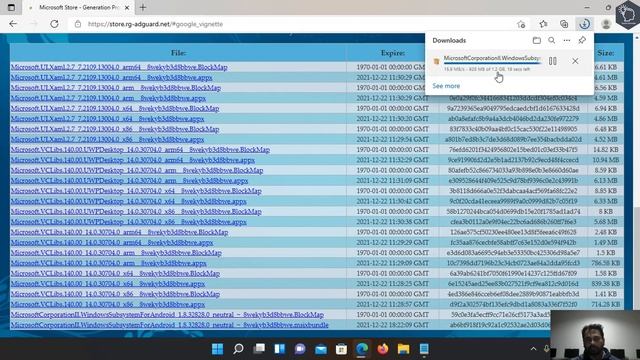Open the downloads folder from the panel

pos(537,40)
